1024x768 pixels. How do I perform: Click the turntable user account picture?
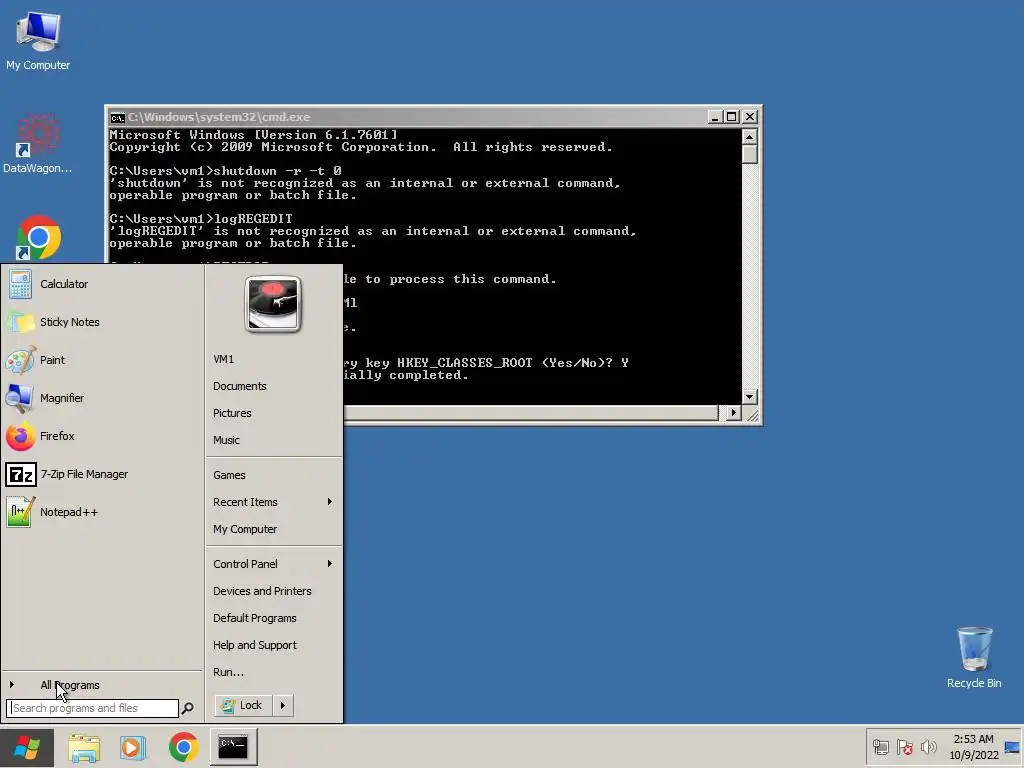273,304
